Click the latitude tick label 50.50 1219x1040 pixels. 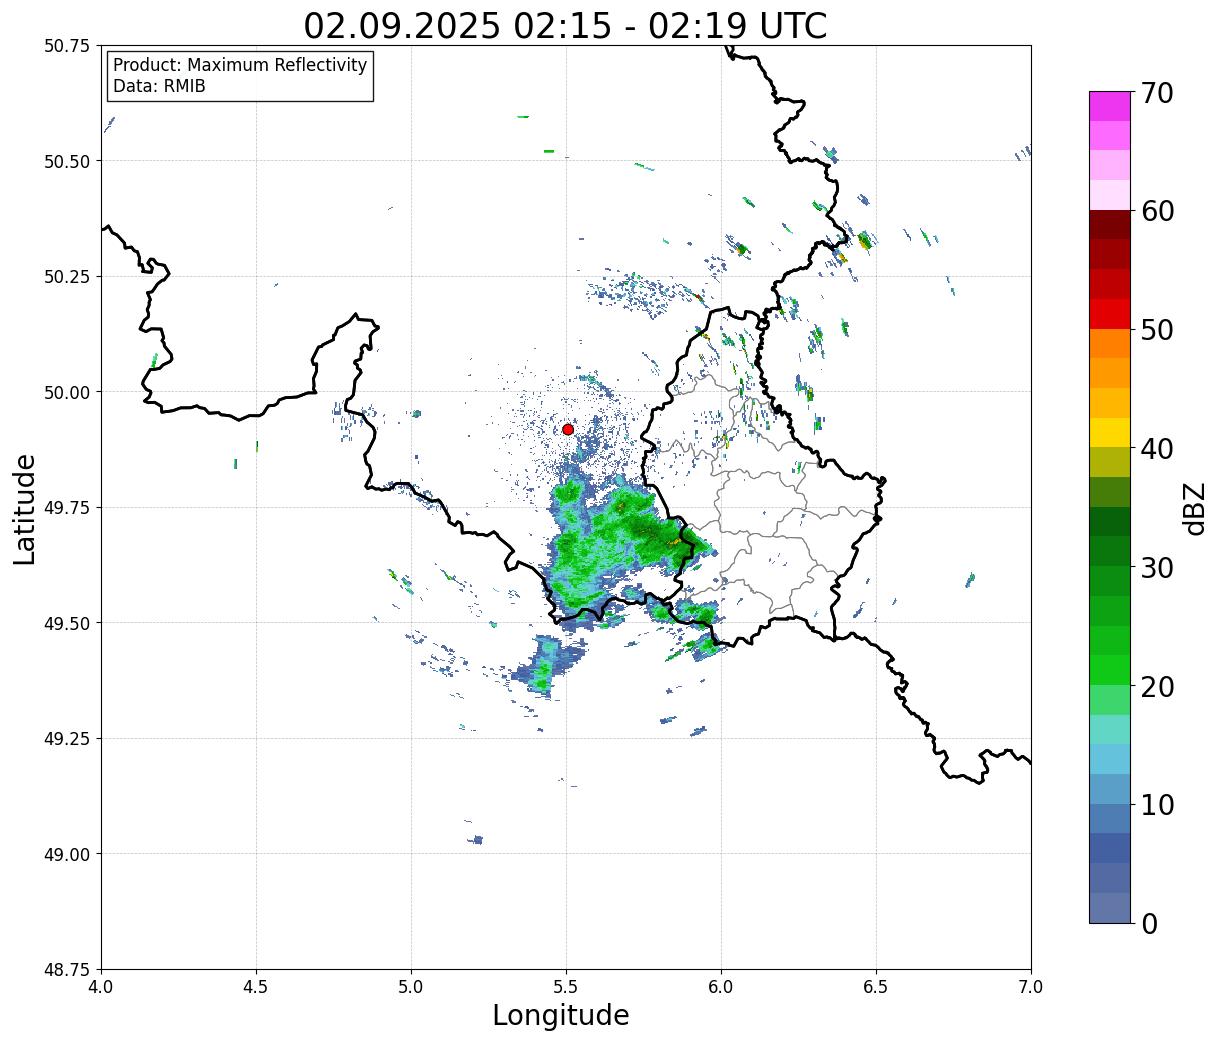click(67, 161)
